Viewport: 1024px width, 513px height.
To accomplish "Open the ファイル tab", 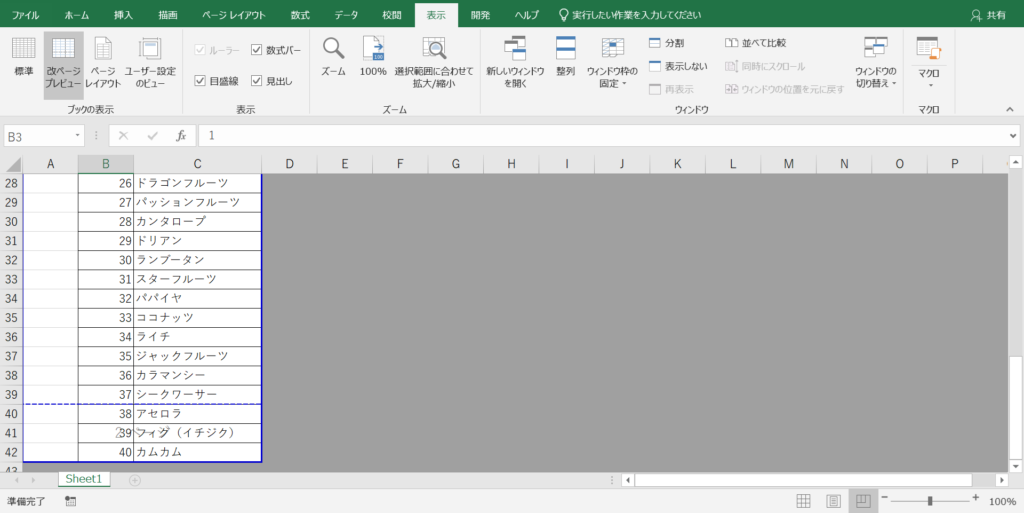I will click(25, 14).
